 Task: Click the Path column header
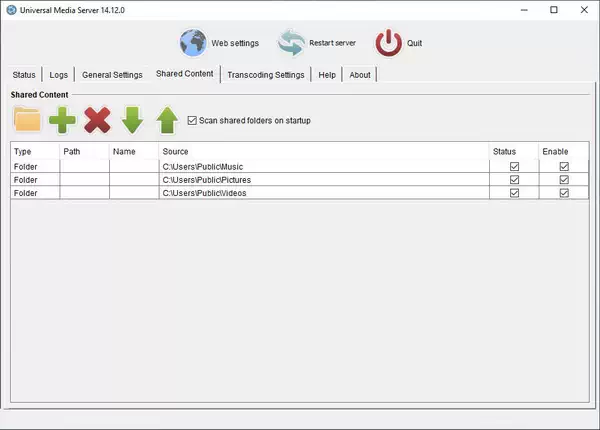[84, 151]
